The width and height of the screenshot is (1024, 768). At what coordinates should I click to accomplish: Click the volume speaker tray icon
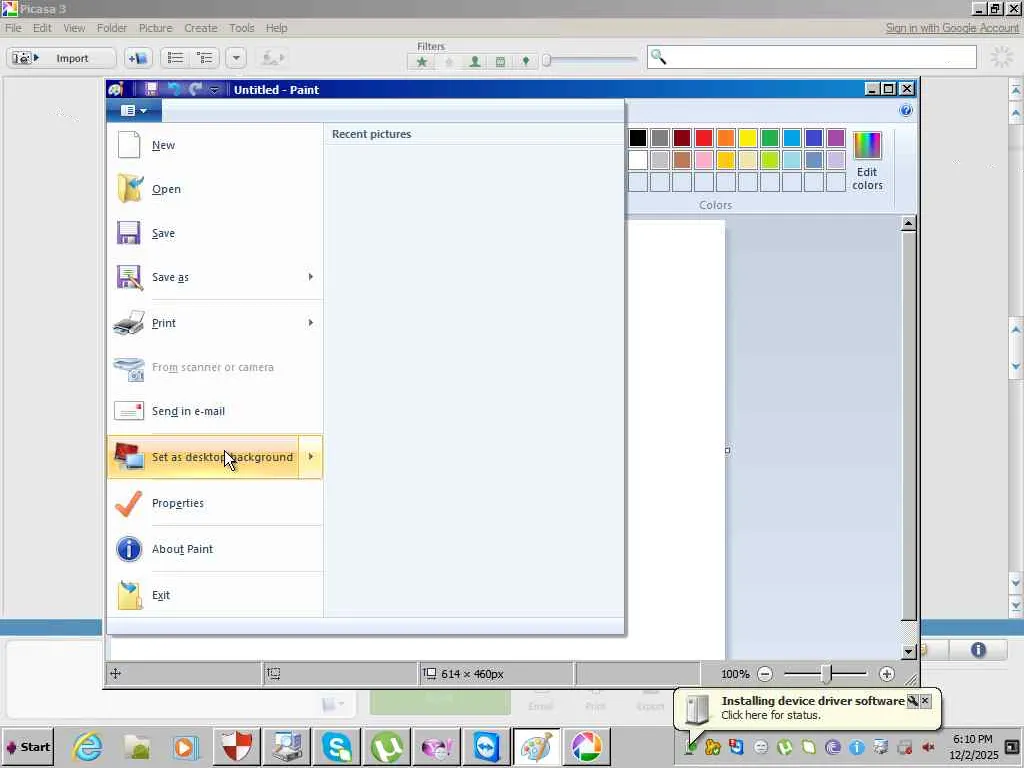click(x=928, y=746)
